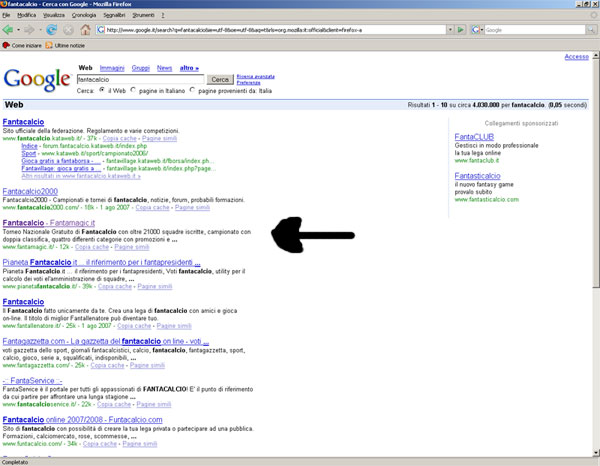
Task: Open the Fantacalcio2000 result
Action: coord(30,191)
